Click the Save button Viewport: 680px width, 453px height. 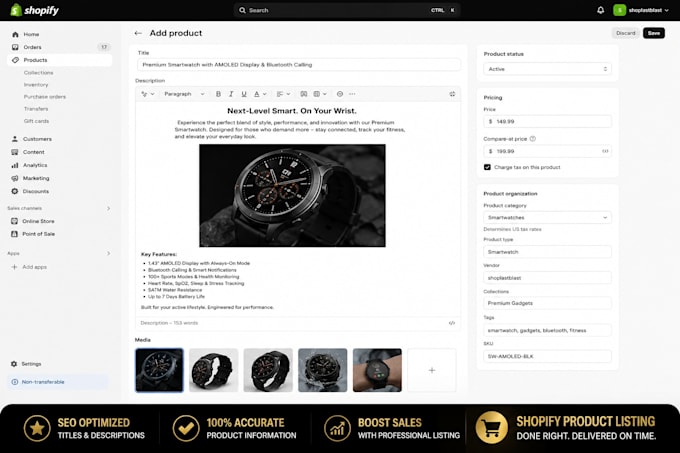pos(654,33)
